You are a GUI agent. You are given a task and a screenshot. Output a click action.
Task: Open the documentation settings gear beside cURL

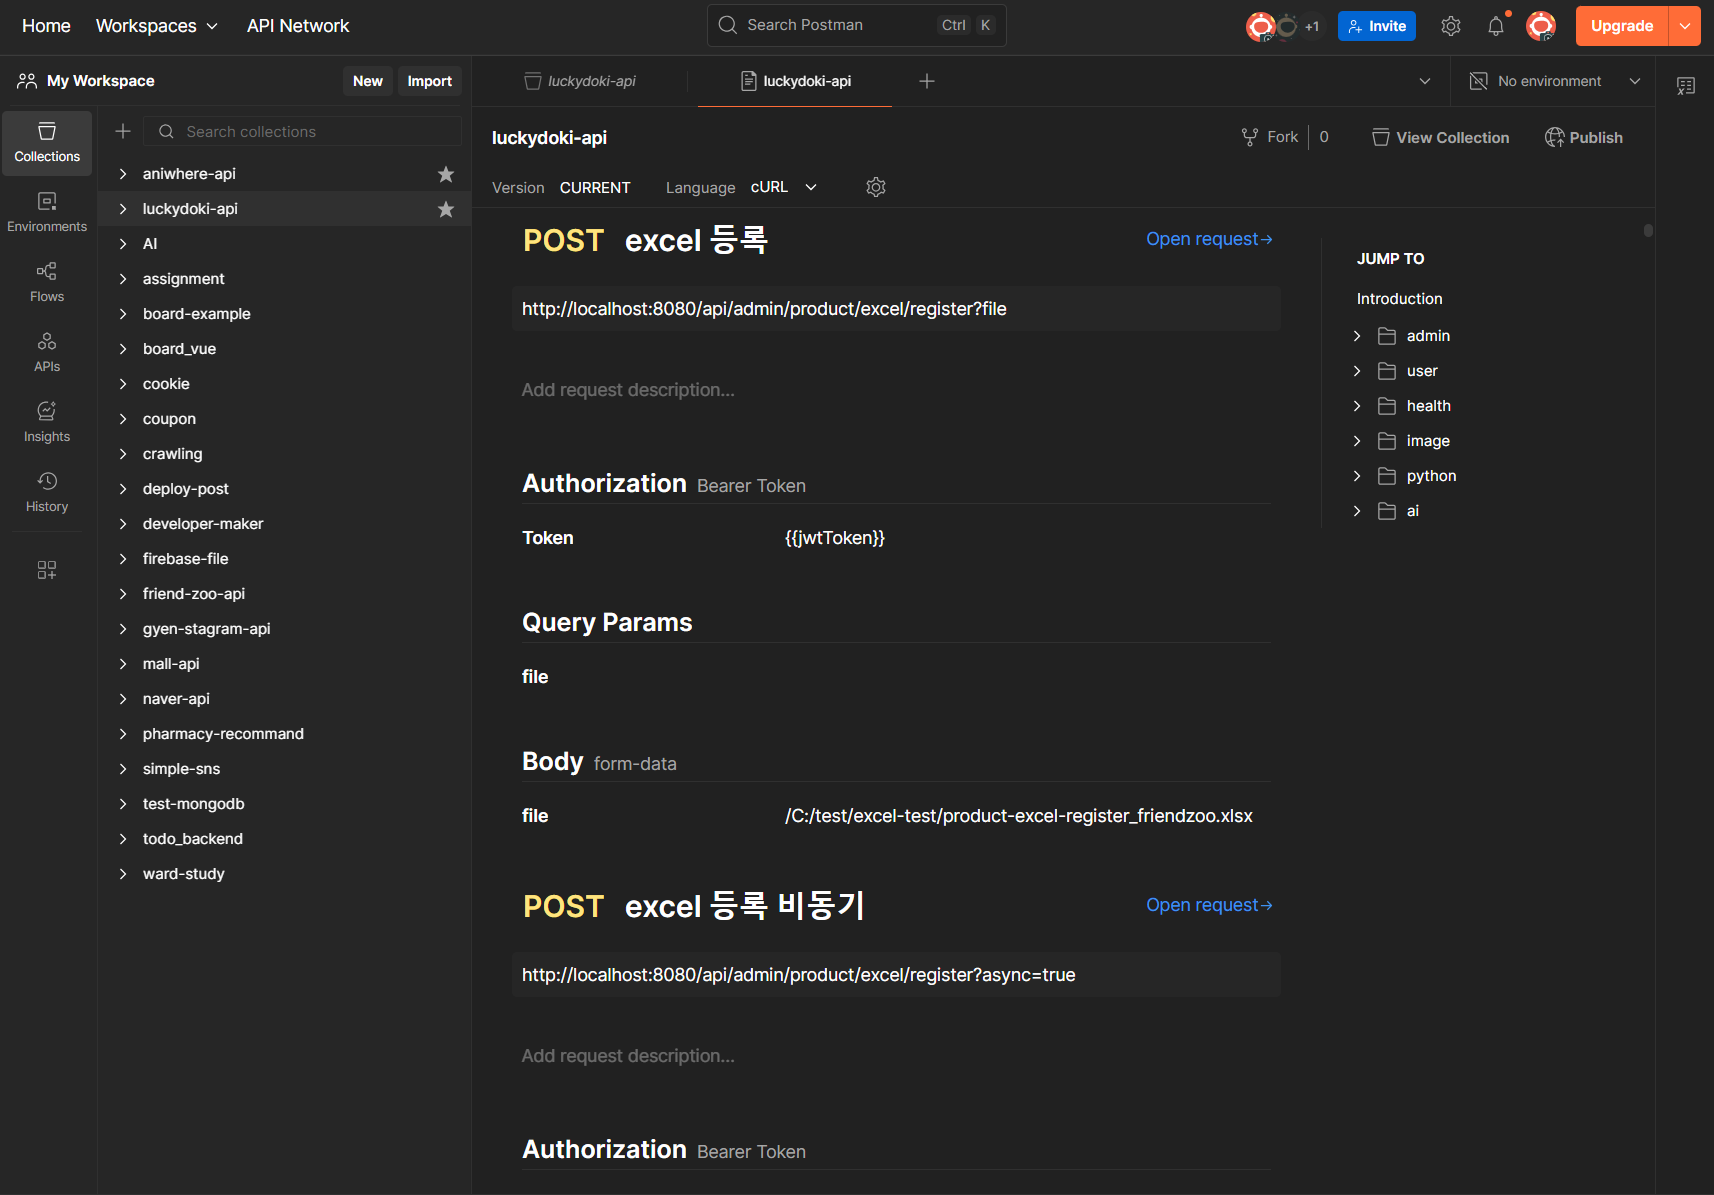[x=876, y=187]
